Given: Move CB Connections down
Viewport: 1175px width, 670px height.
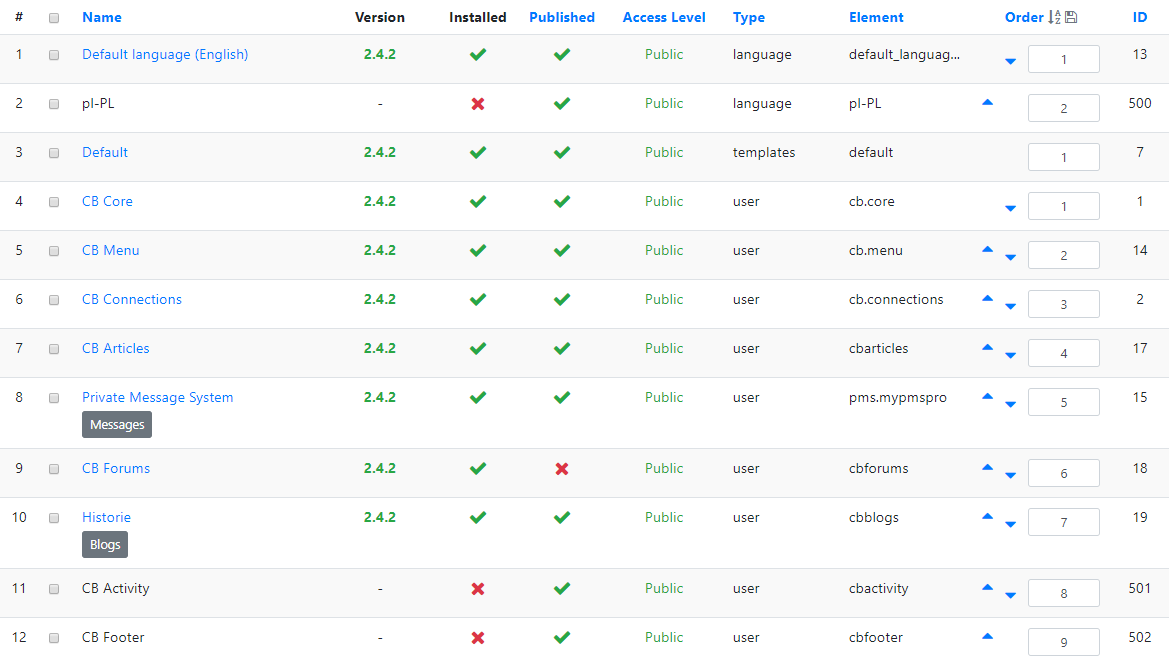Looking at the screenshot, I should (1010, 307).
